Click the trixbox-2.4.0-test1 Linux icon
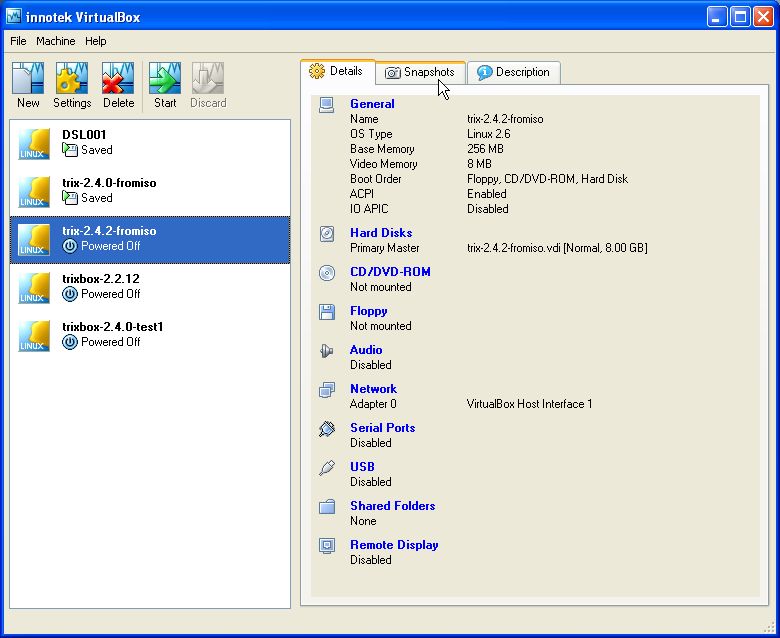This screenshot has height=638, width=780. 34,336
